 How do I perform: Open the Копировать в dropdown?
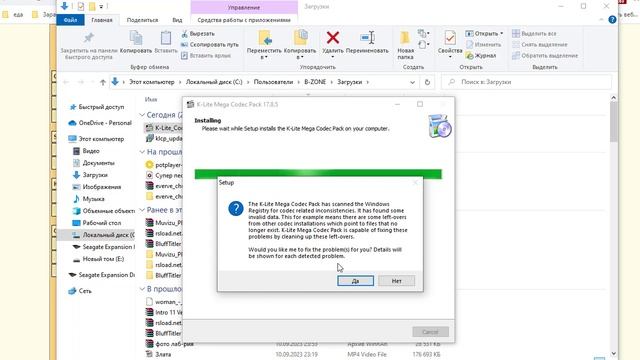click(x=300, y=45)
